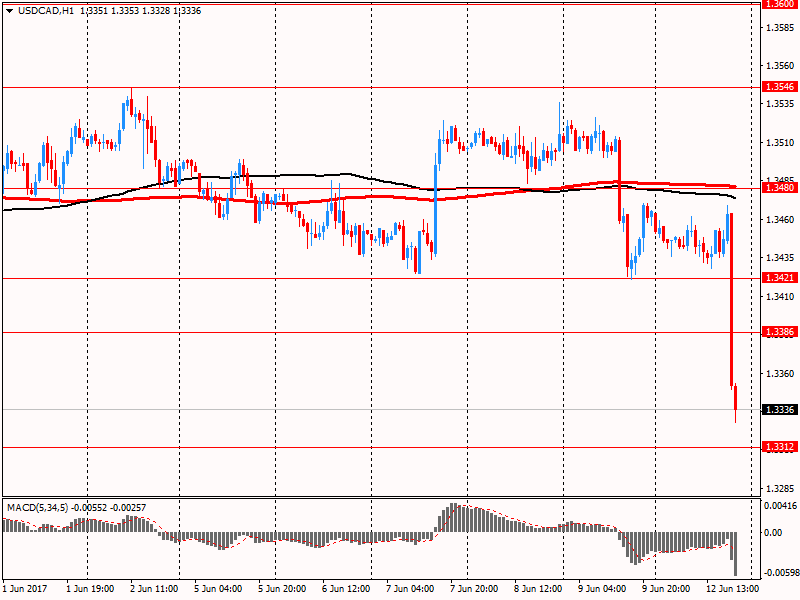Select the current price label 1.3336
The height and width of the screenshot is (600, 800).
coord(781,410)
